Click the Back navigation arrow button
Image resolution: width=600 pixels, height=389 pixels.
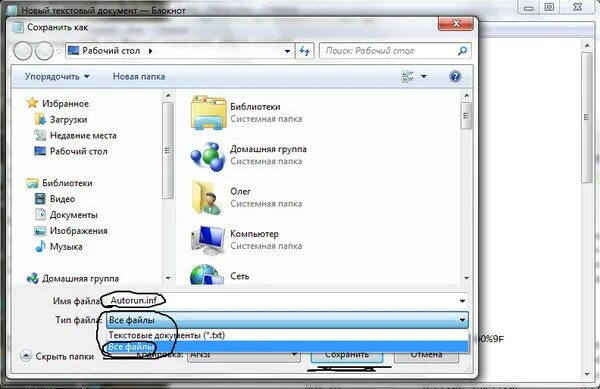[23, 51]
